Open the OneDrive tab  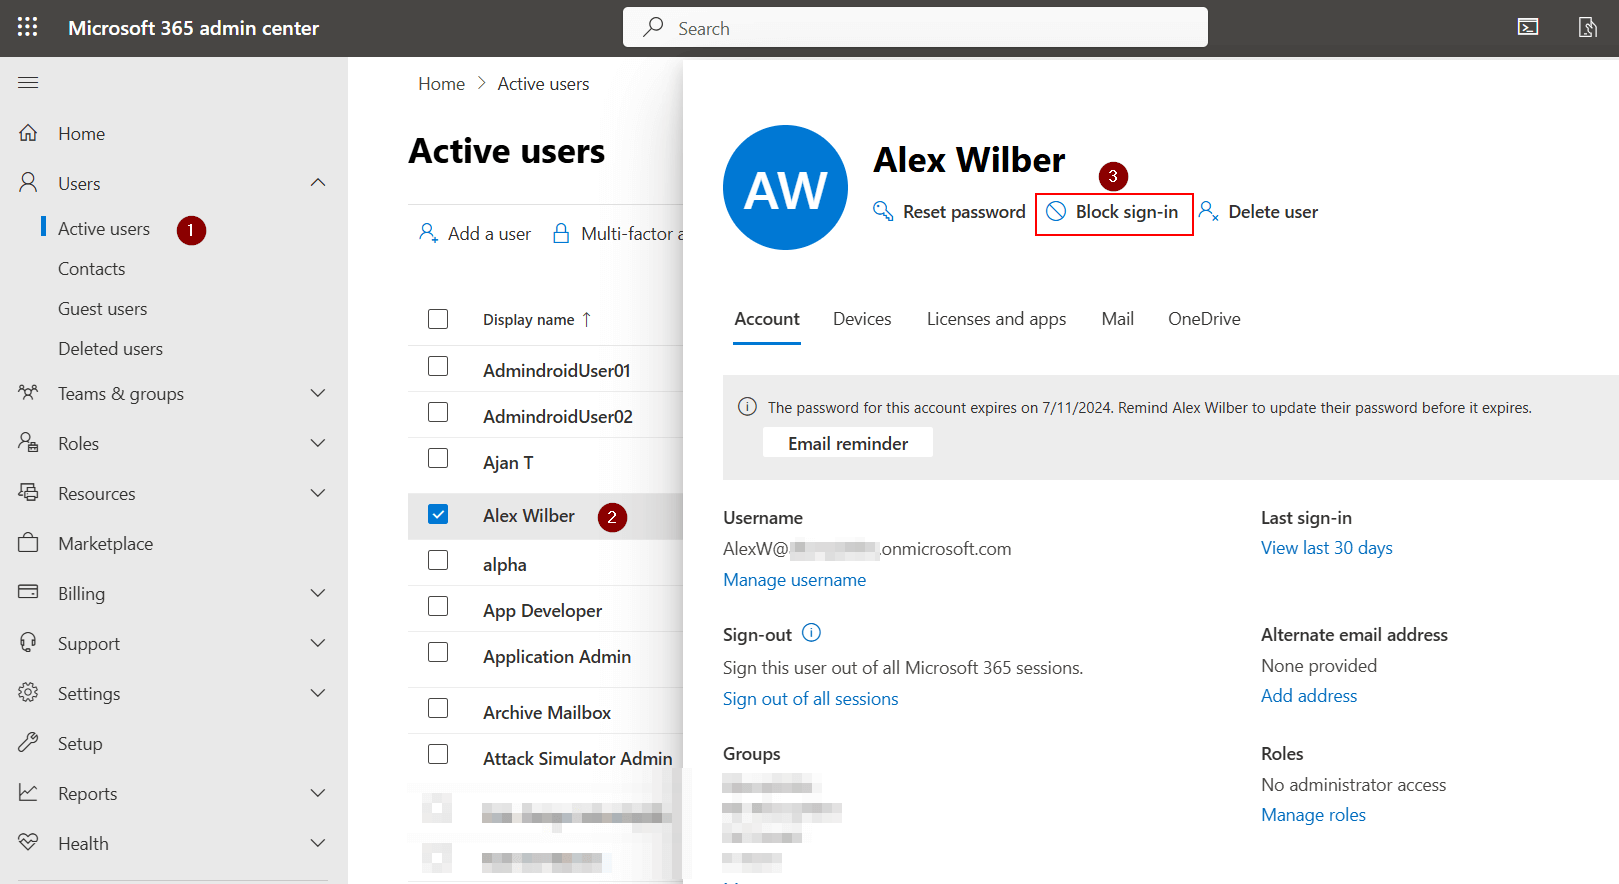click(1204, 319)
